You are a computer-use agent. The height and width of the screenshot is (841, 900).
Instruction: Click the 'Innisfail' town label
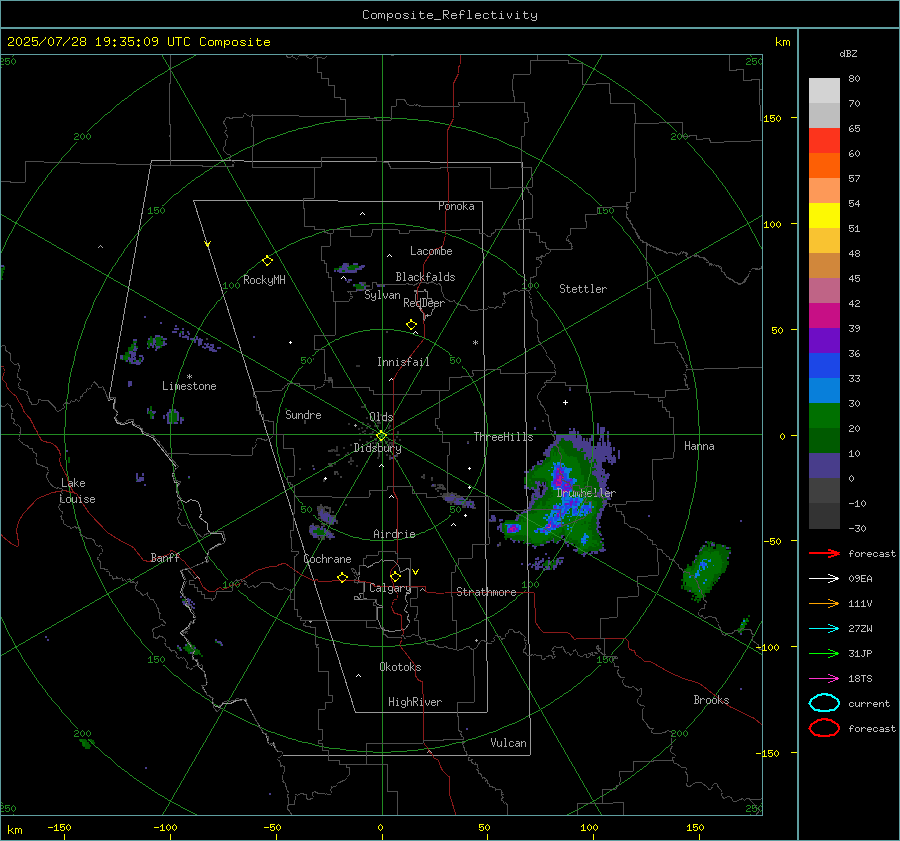point(403,362)
